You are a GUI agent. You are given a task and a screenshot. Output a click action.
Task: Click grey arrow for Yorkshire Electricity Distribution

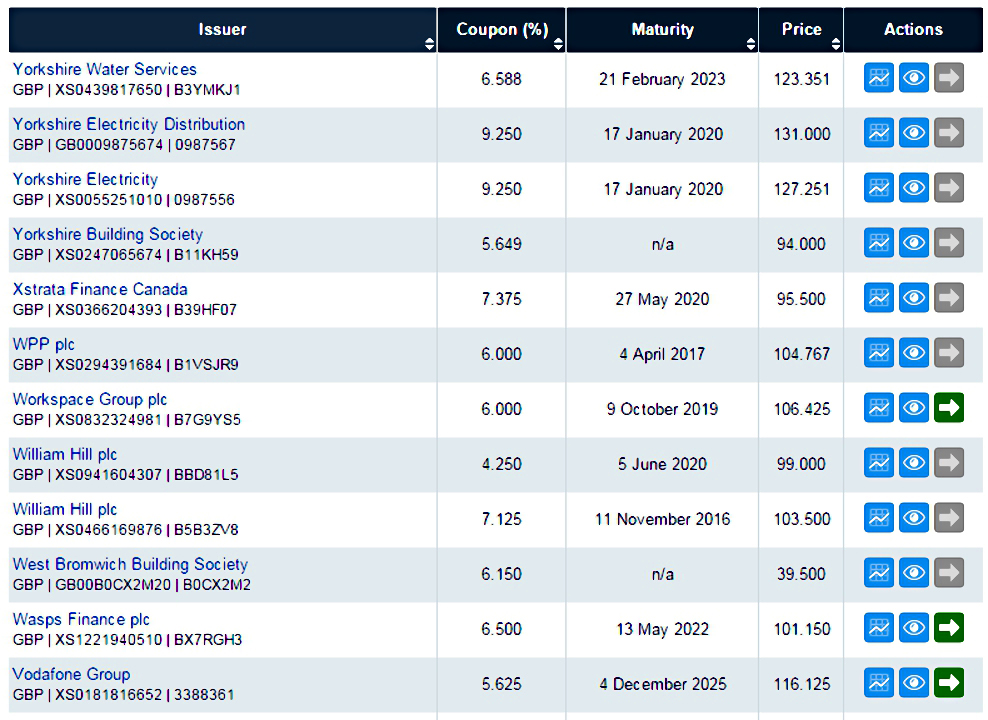[x=949, y=133]
